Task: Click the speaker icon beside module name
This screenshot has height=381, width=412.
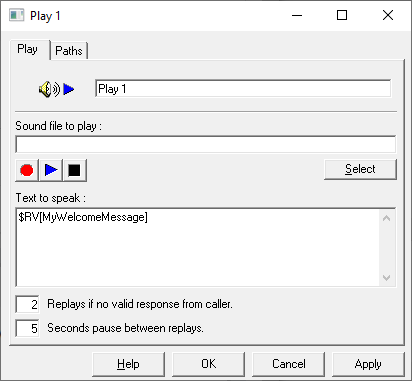Action: [x=49, y=89]
